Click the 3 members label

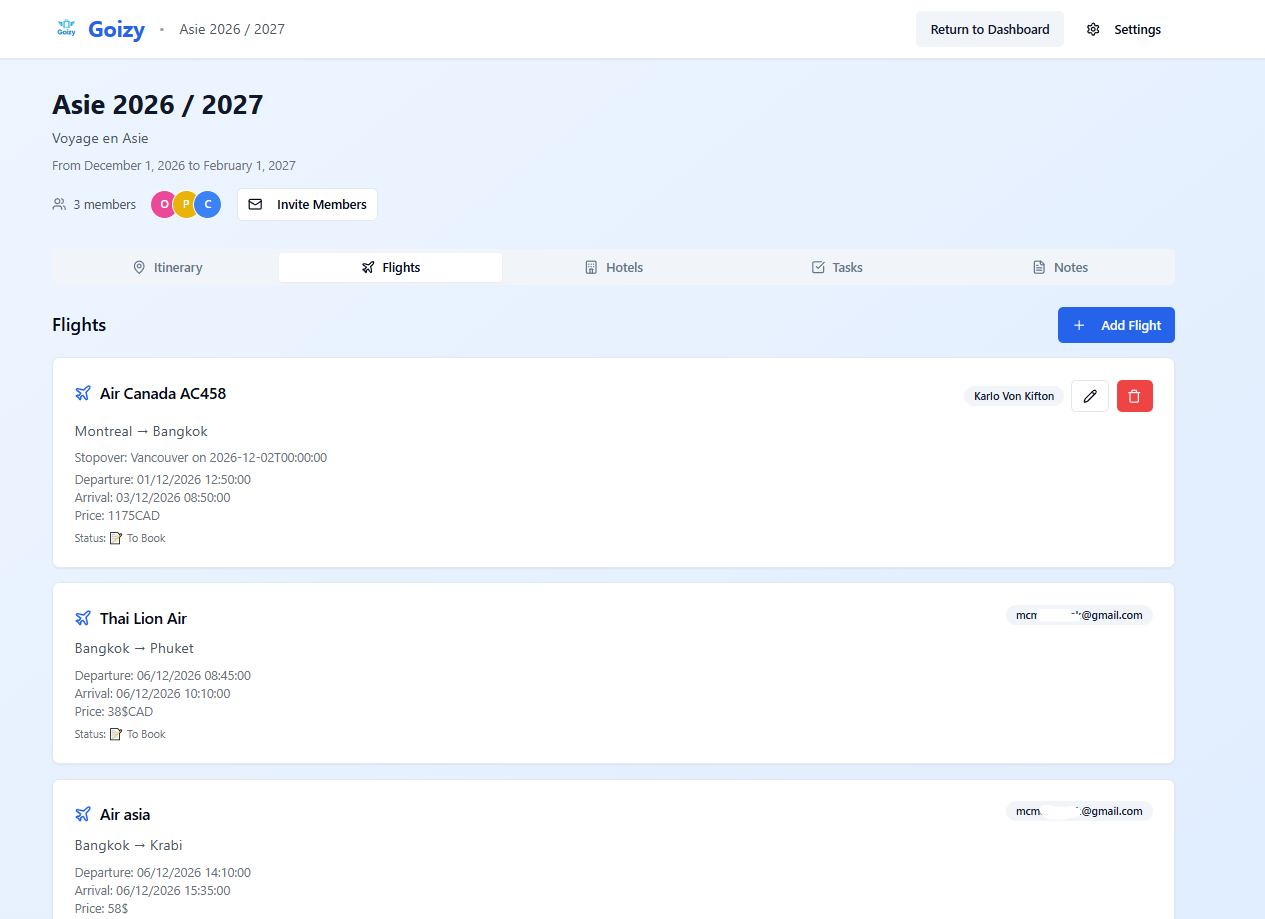tap(104, 204)
